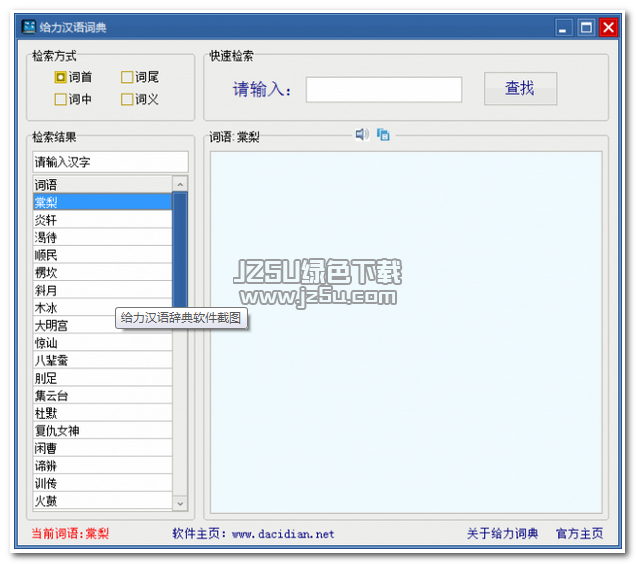Click the result list scrollbar thumb

point(180,250)
